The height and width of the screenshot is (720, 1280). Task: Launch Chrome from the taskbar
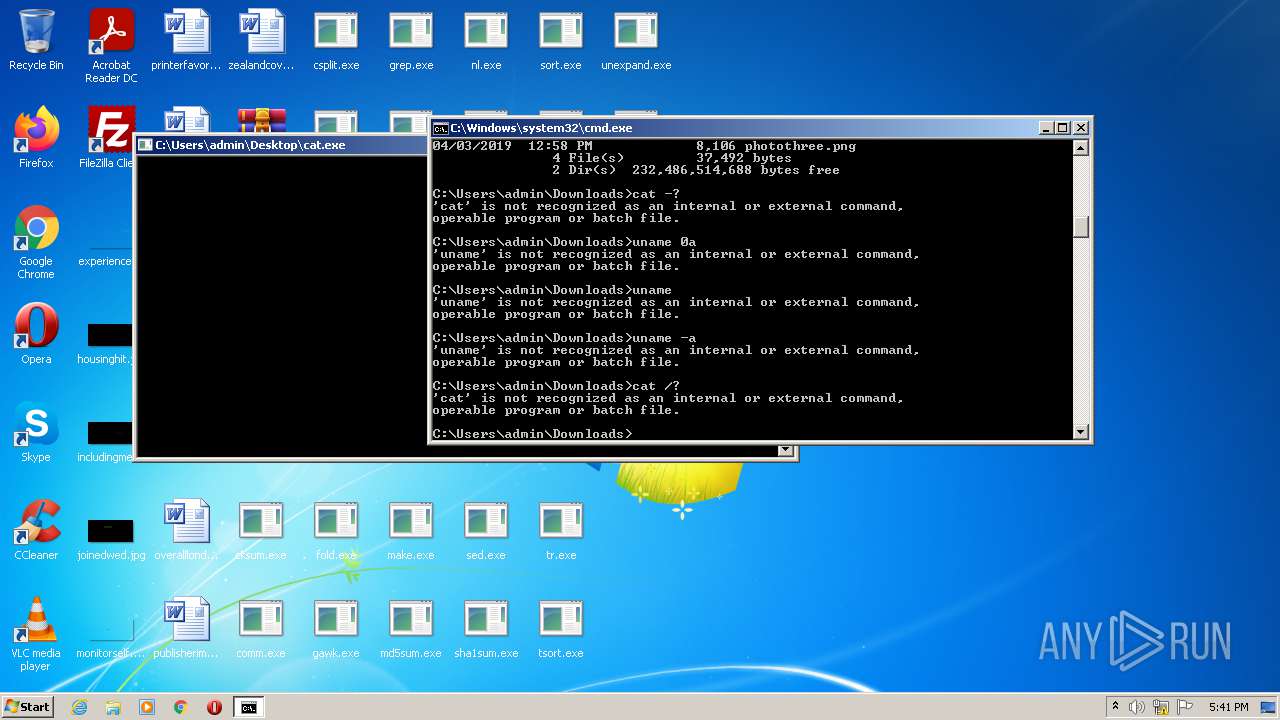[180, 707]
